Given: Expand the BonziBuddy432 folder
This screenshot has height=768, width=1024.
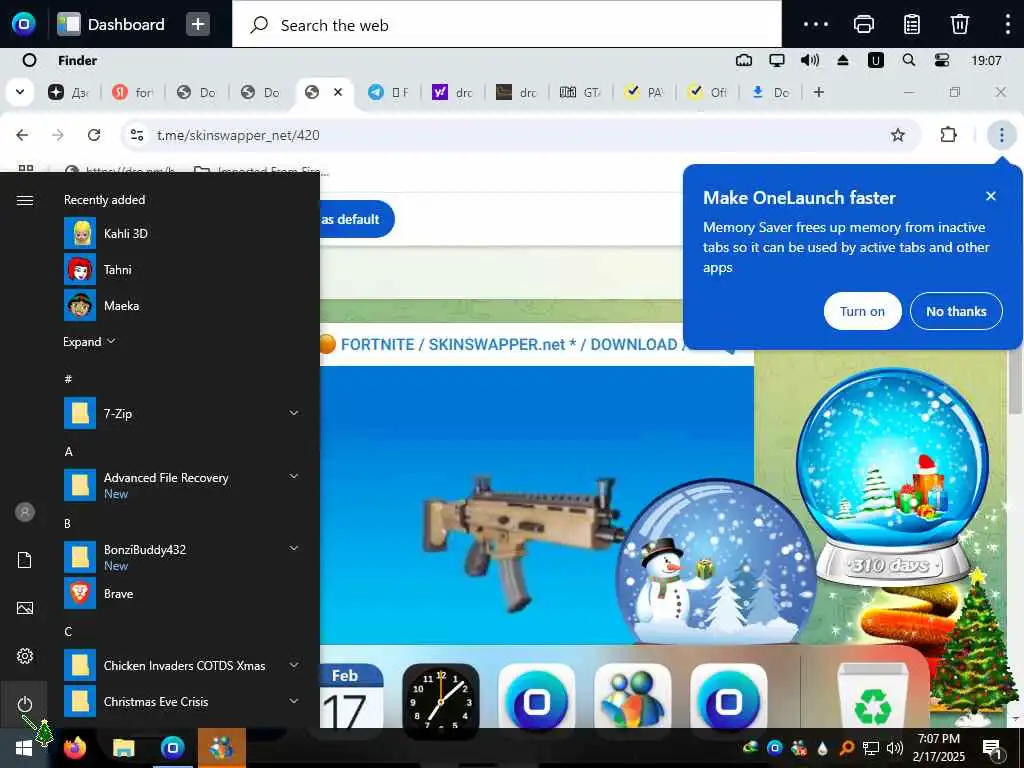Looking at the screenshot, I should pos(294,548).
